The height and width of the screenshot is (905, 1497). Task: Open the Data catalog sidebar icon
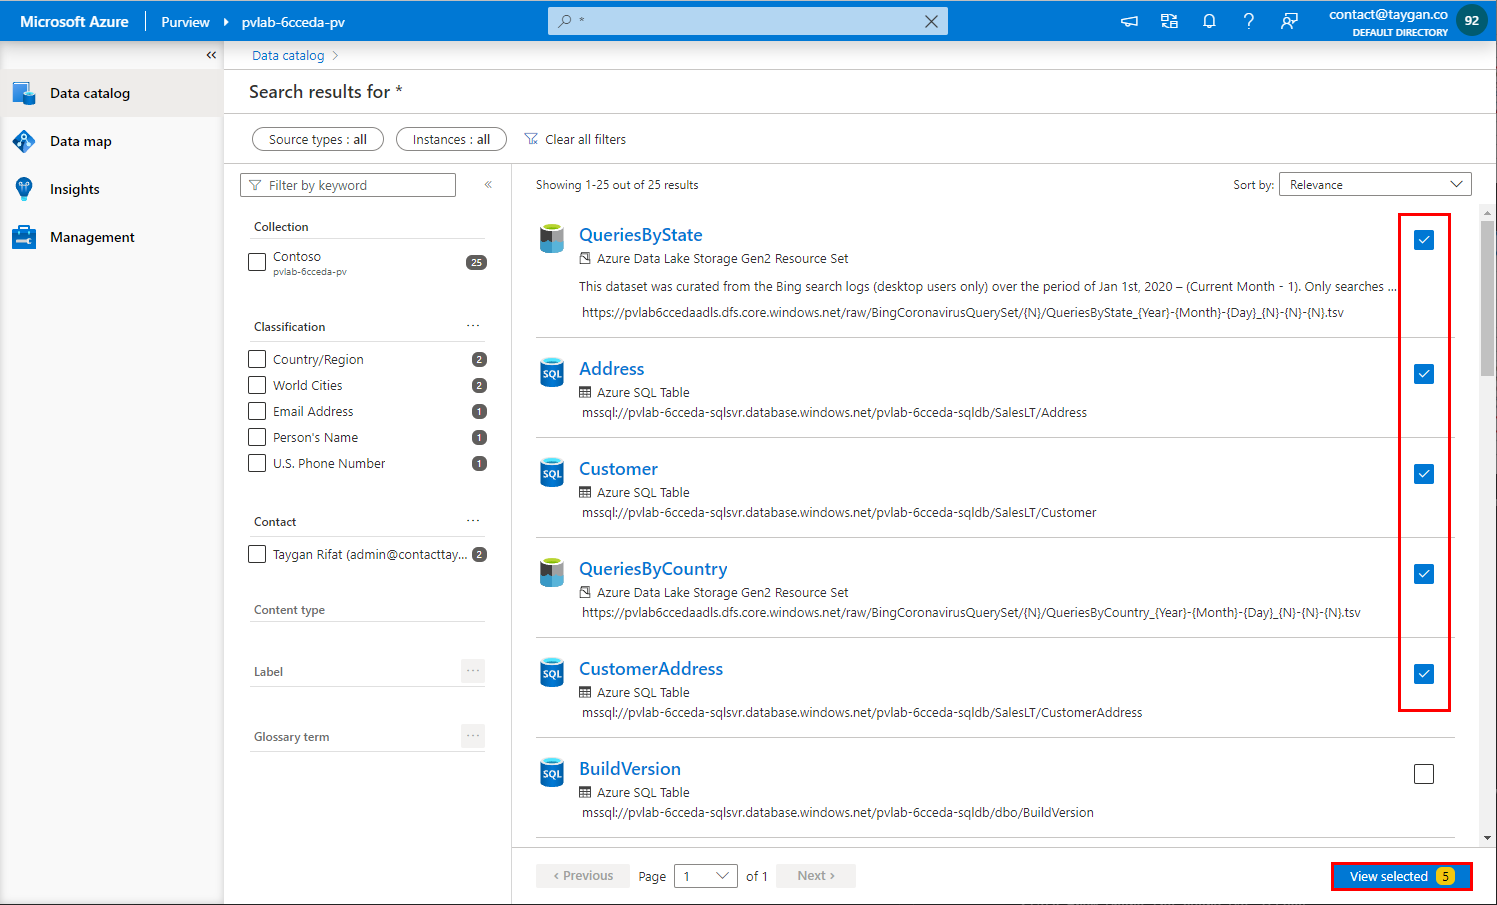click(x=24, y=93)
